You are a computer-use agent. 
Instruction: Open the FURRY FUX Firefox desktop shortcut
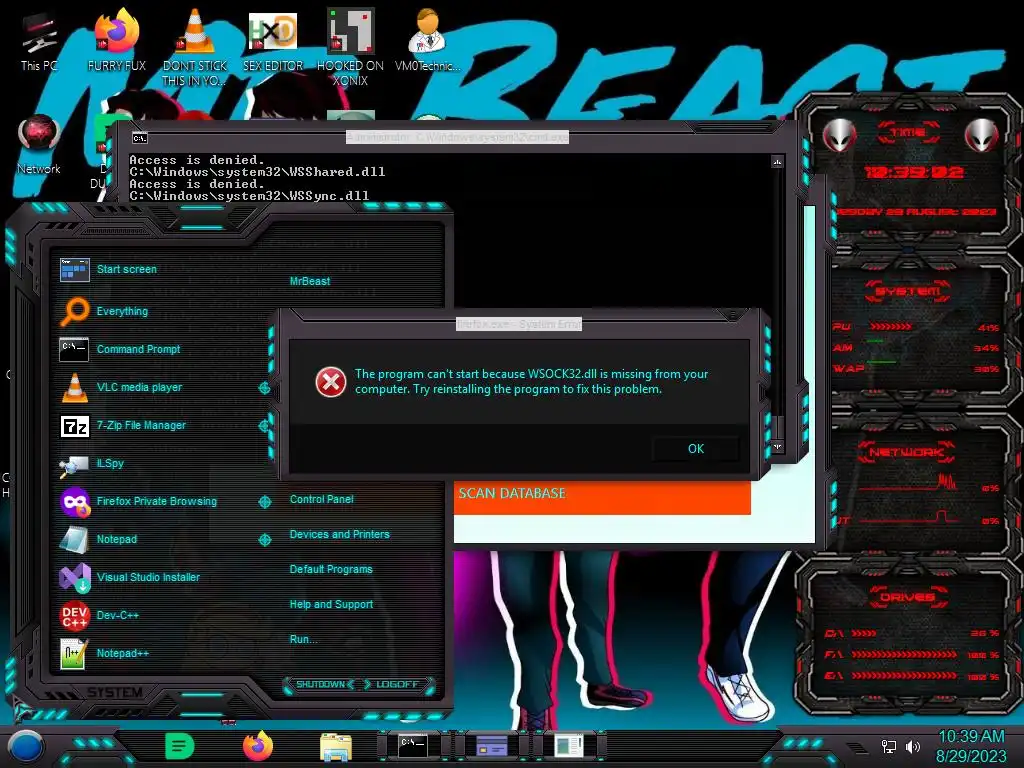(117, 42)
